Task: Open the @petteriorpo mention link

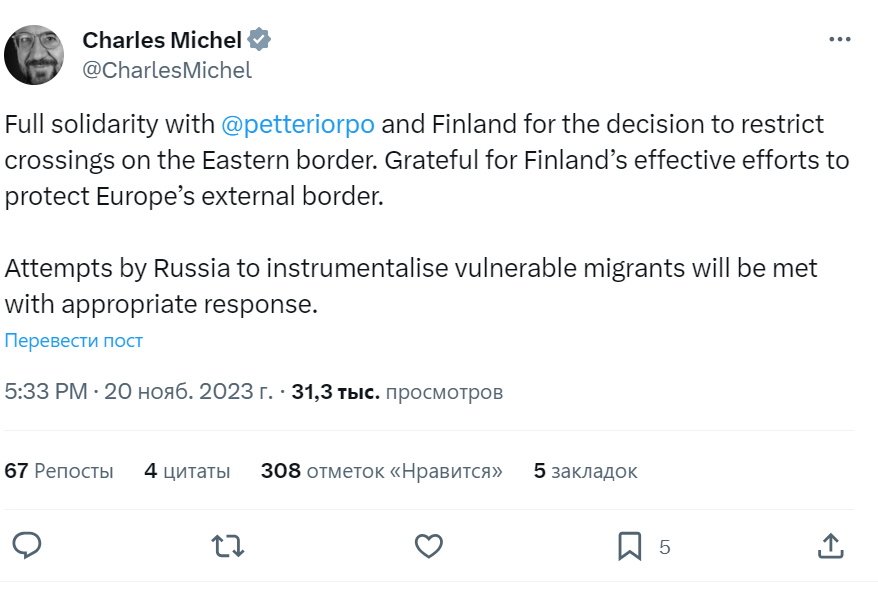Action: [x=297, y=125]
